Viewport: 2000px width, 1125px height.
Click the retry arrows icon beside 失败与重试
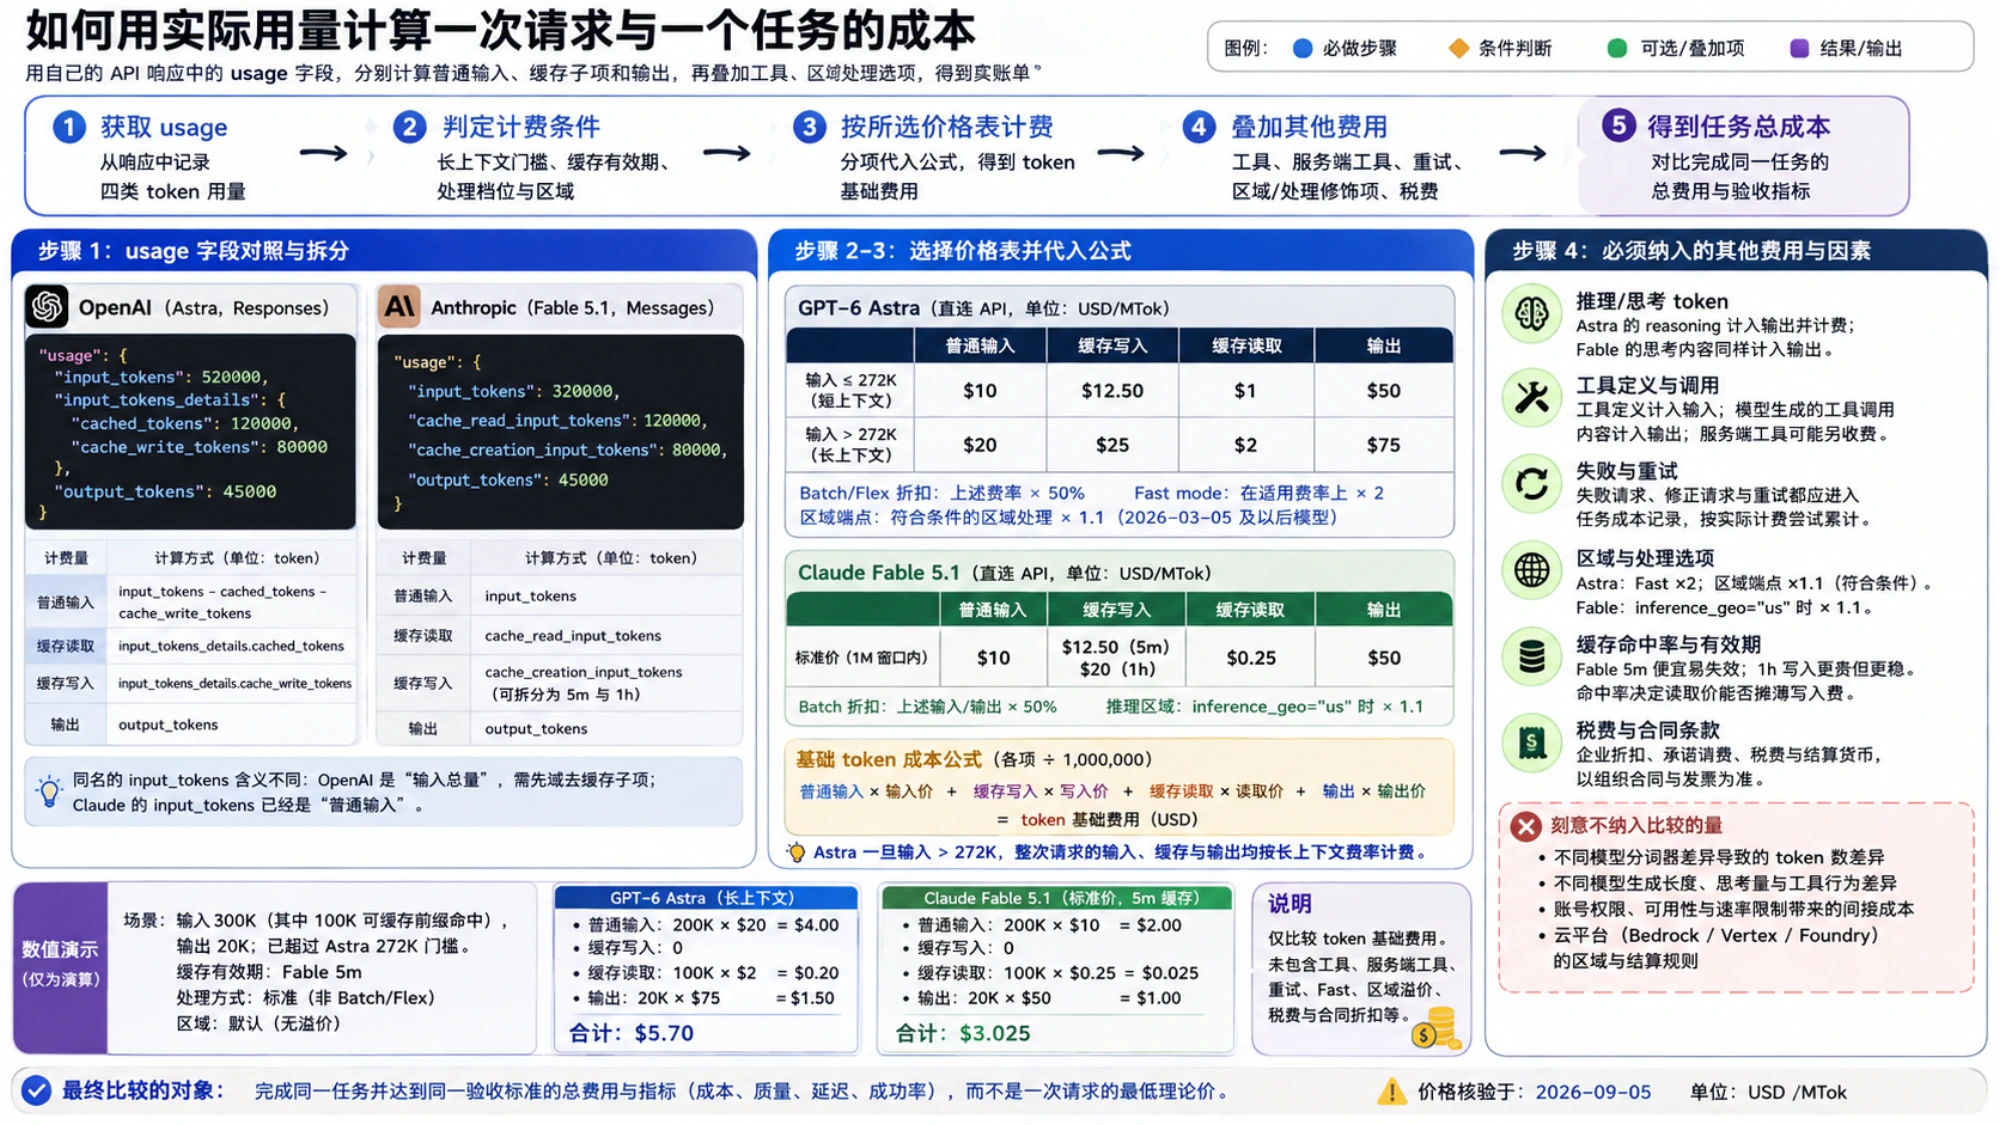pyautogui.click(x=1531, y=484)
